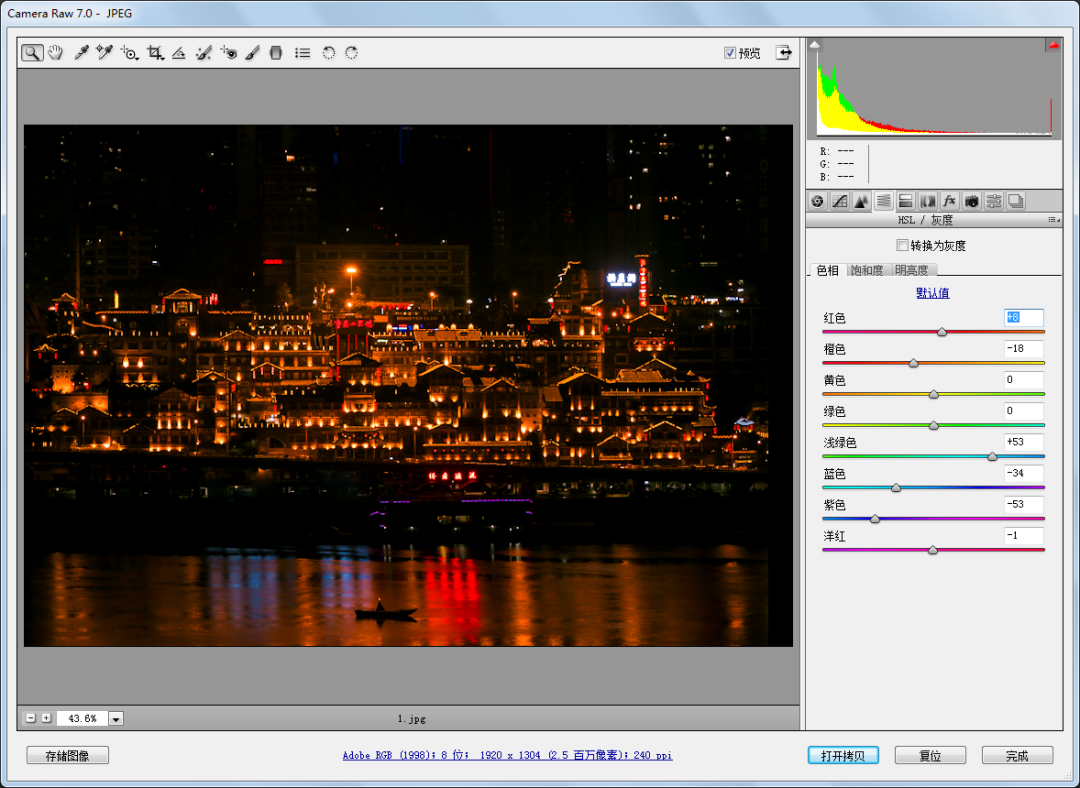Viewport: 1080px width, 788px height.
Task: Open the HSL panel flyout menu
Action: (1054, 220)
